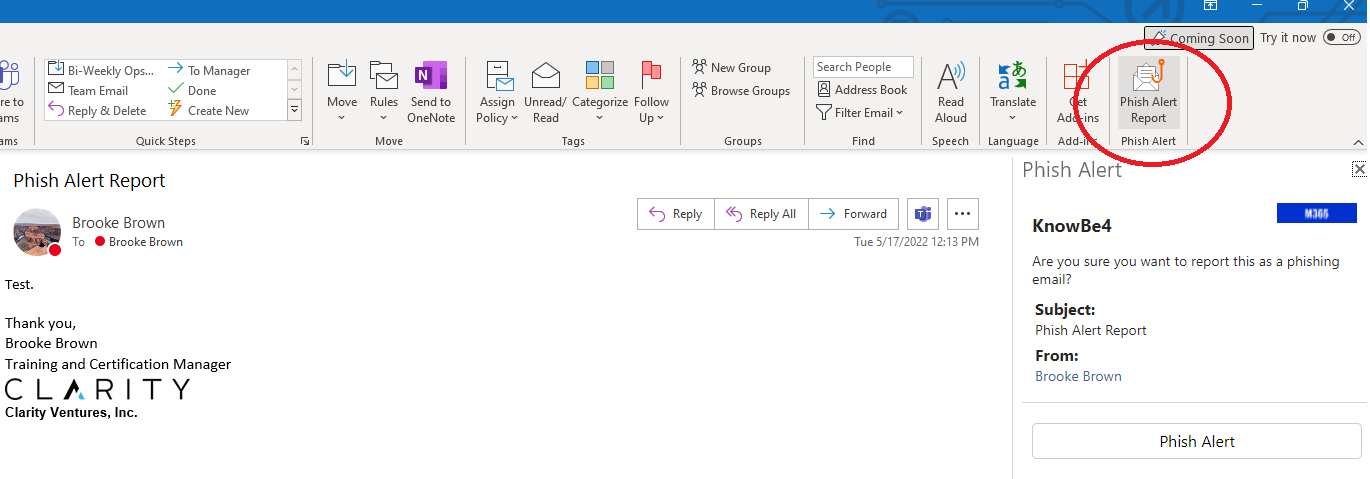Viewport: 1370px width, 479px height.
Task: Expand the Quick Steps gallery
Action: [295, 110]
